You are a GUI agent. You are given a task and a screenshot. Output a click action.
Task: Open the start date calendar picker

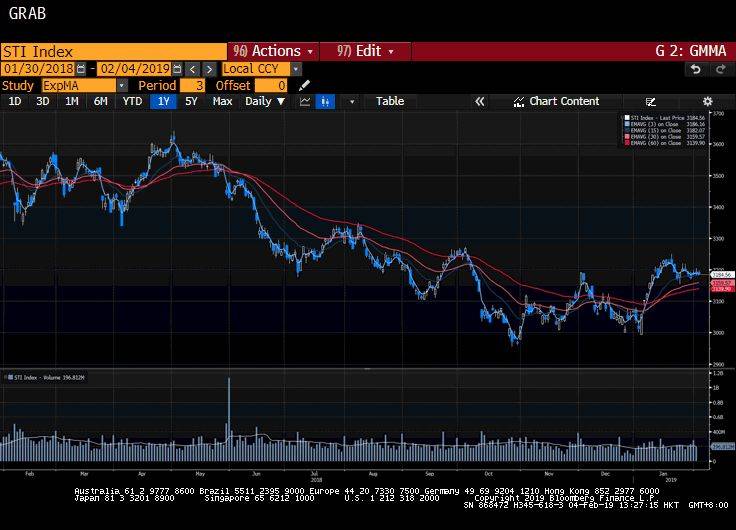coord(81,69)
